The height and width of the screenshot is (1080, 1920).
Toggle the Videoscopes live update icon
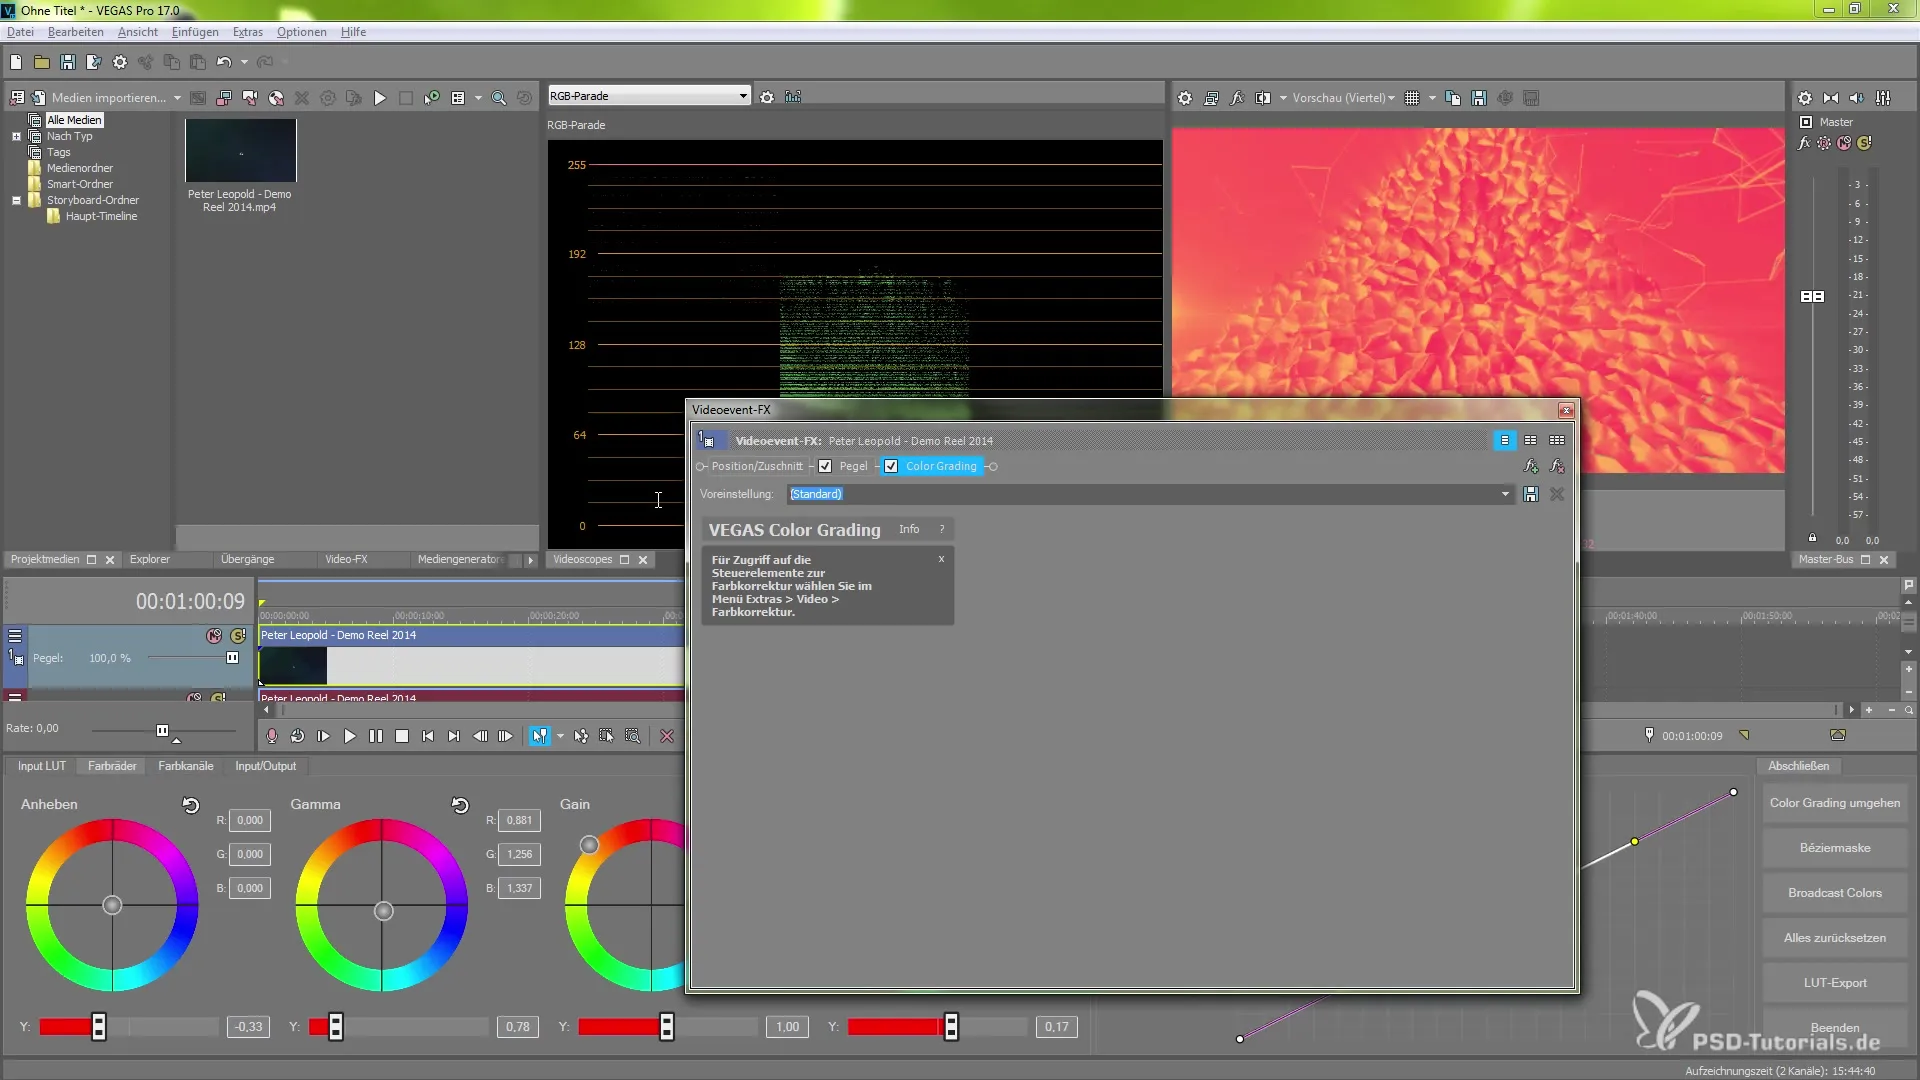[x=793, y=97]
